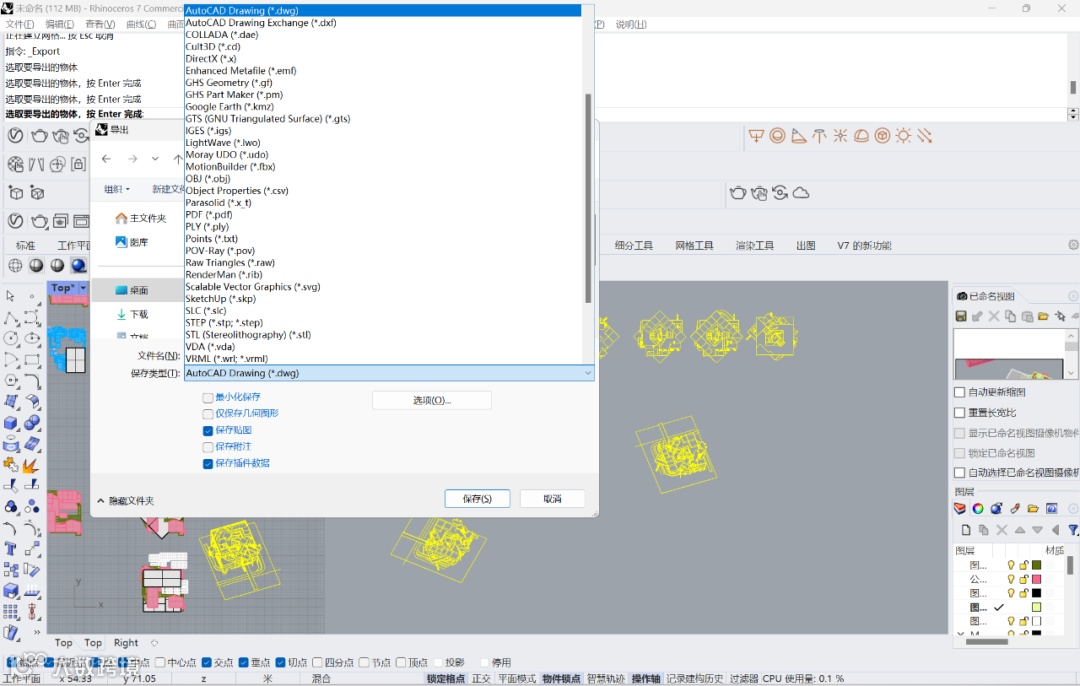Choose AutoCAD Drawing Exchange (*.dxf)
Viewport: 1080px width, 686px height.
[x=261, y=22]
